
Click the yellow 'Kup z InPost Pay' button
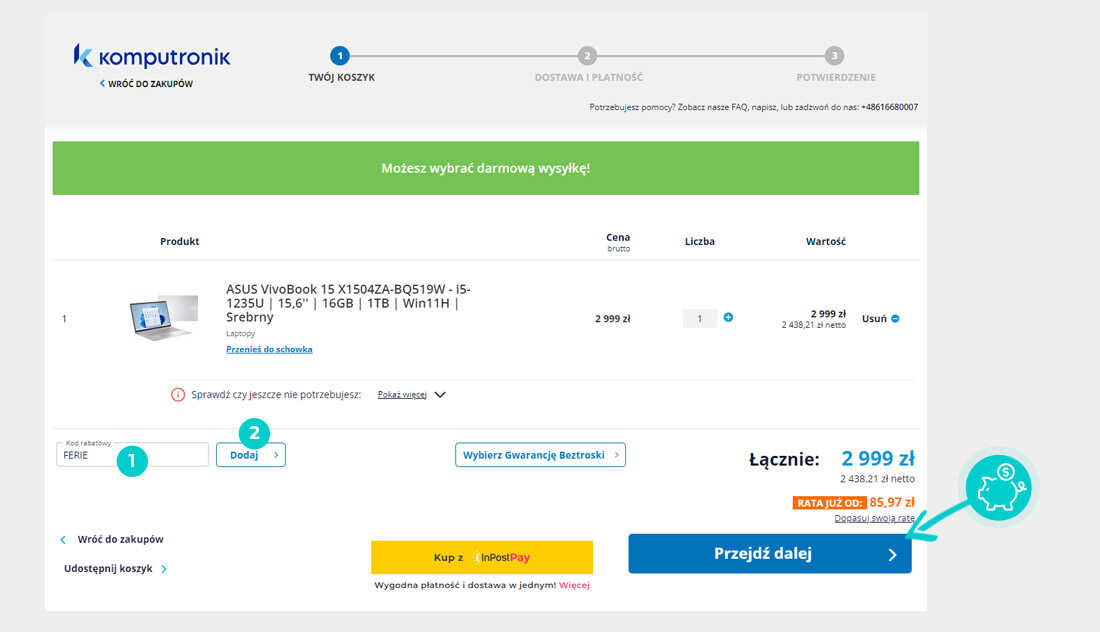pyautogui.click(x=482, y=557)
